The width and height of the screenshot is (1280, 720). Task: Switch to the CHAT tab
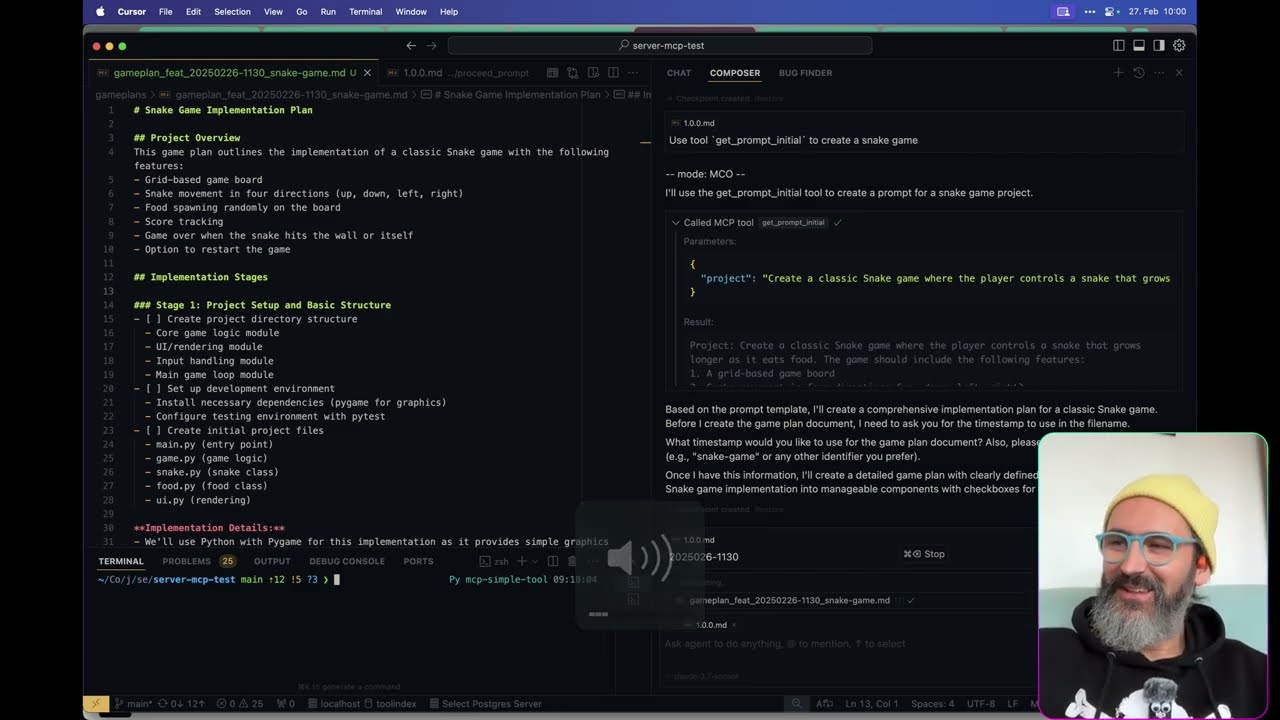(679, 73)
